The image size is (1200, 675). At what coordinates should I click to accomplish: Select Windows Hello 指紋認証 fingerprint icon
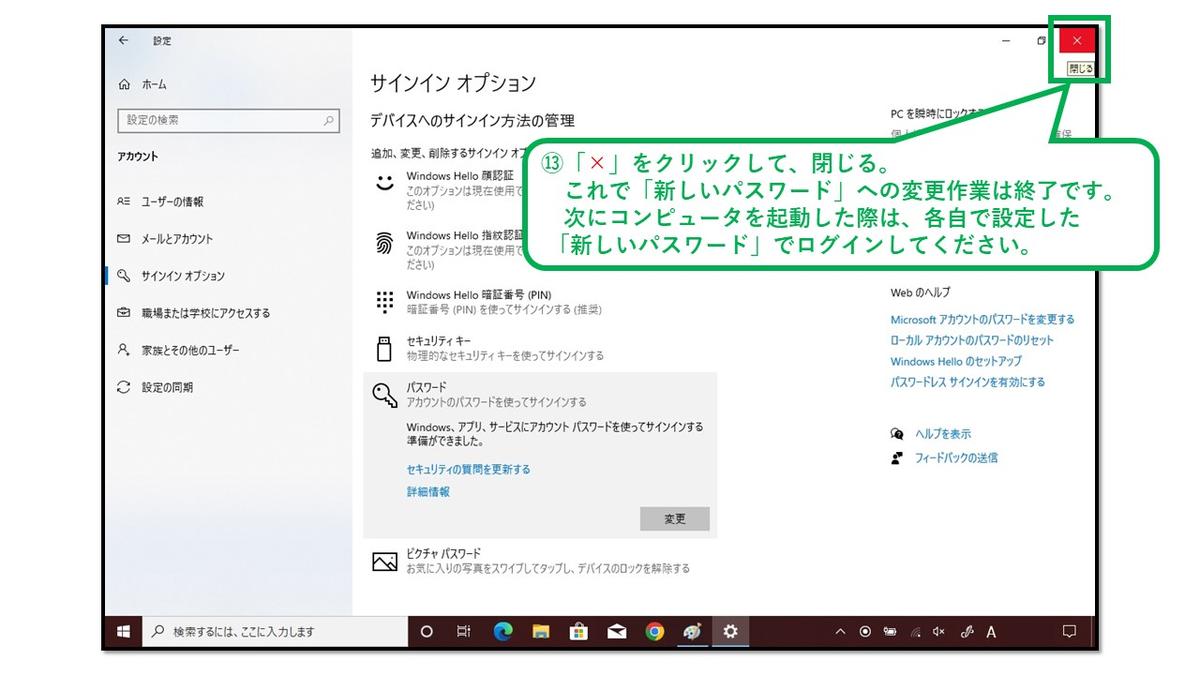point(385,244)
